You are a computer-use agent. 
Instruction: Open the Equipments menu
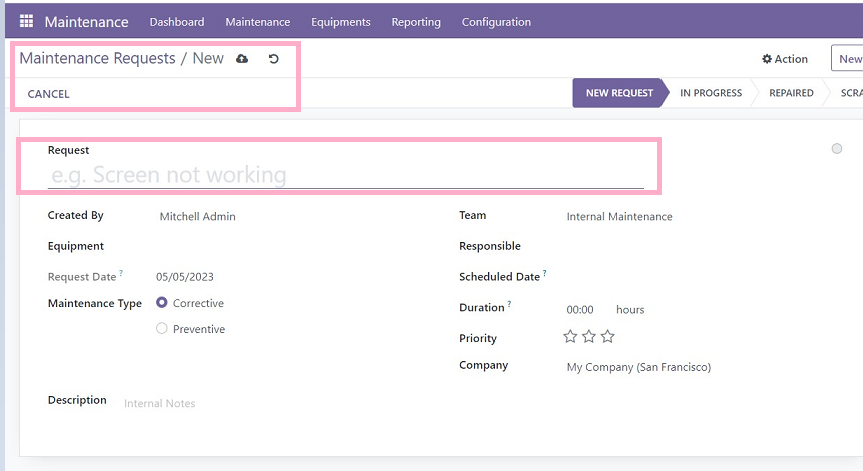click(341, 22)
